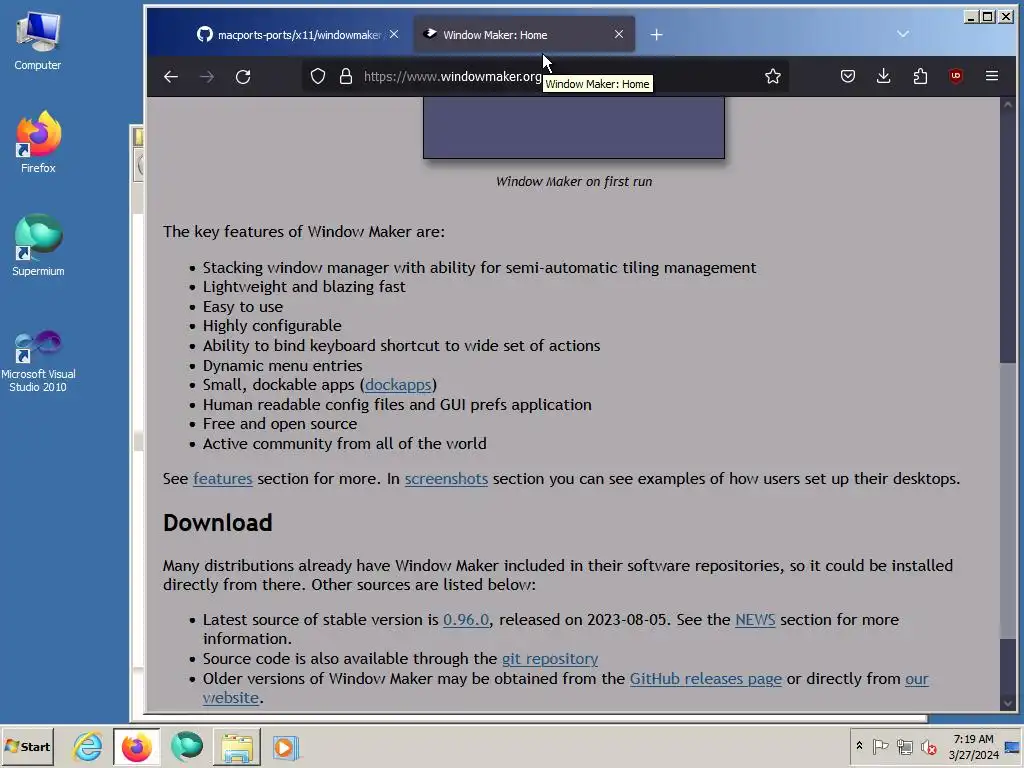Save page to Pocket icon
This screenshot has width=1024, height=768.
click(x=848, y=76)
